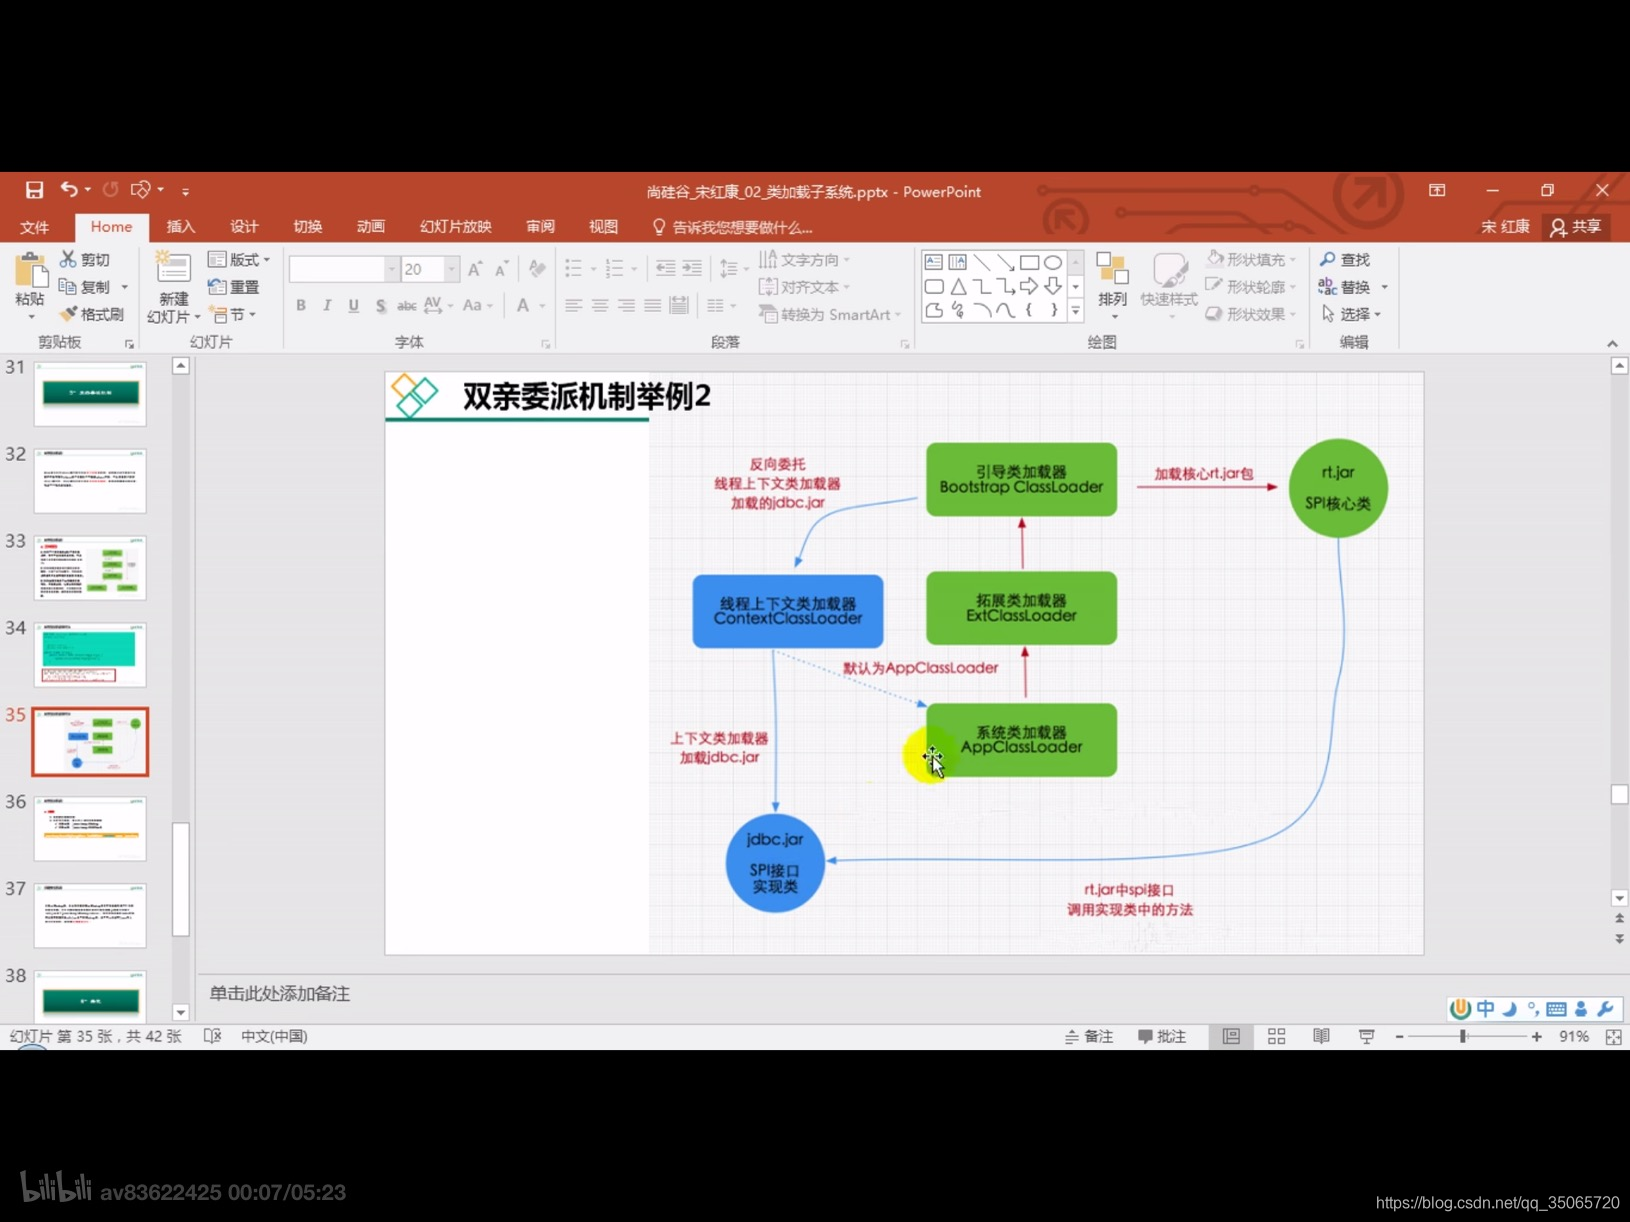The width and height of the screenshot is (1630, 1222).
Task: Decrease font size icon
Action: [501, 269]
